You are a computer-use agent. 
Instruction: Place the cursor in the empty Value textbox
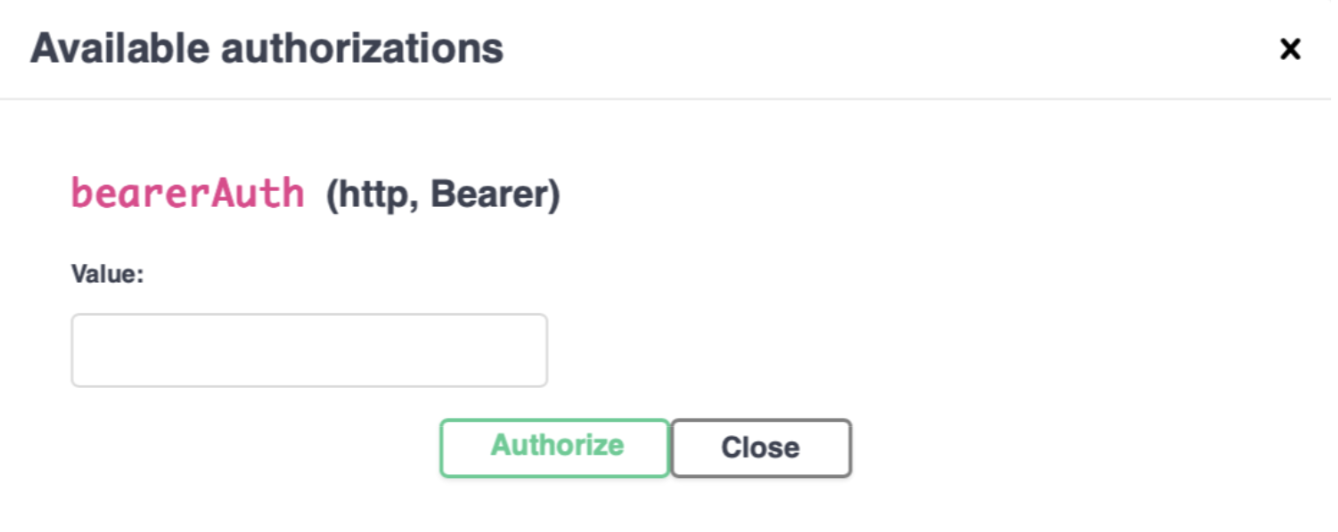(x=309, y=350)
